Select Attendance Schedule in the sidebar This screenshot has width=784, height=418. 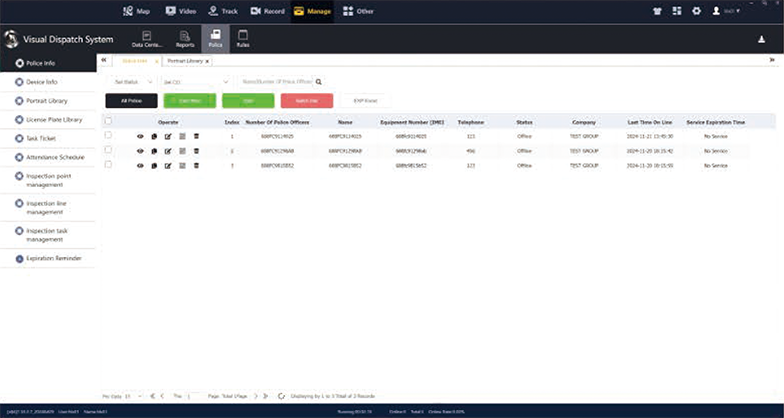point(54,158)
